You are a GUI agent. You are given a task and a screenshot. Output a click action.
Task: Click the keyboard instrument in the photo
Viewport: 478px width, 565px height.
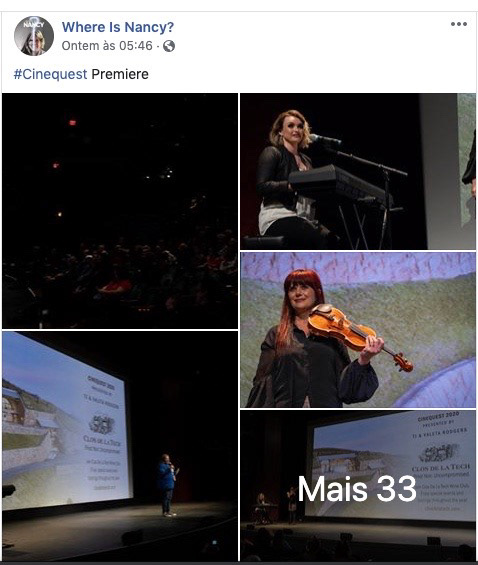point(339,185)
